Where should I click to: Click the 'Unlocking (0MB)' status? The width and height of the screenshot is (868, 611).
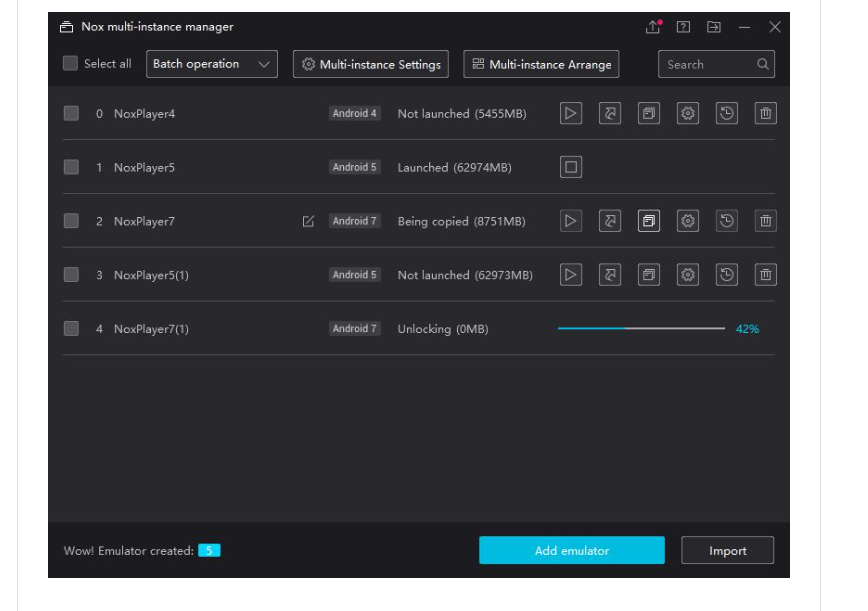[x=443, y=329]
